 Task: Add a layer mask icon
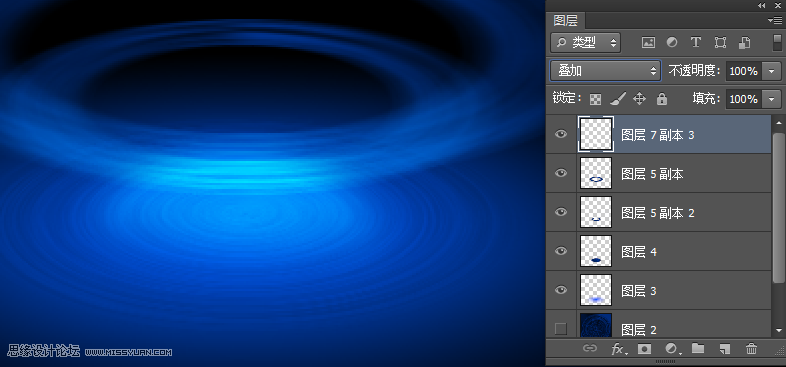644,348
